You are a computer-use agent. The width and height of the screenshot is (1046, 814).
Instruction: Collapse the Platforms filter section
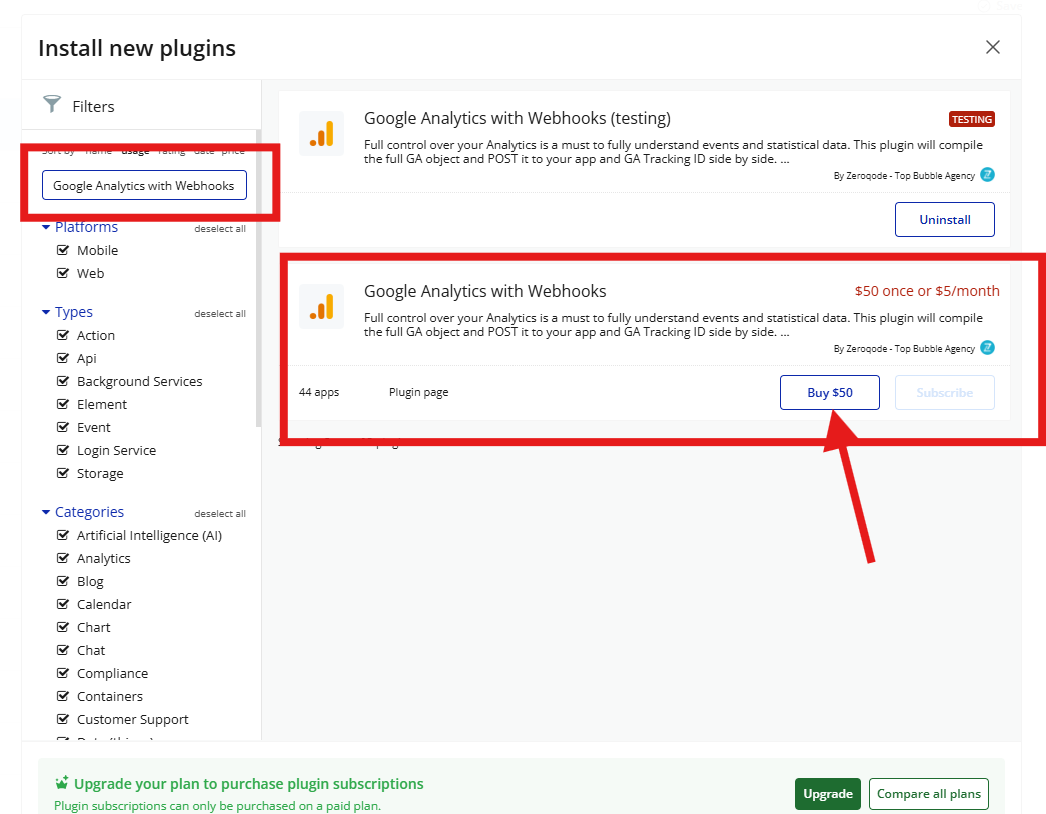[46, 228]
